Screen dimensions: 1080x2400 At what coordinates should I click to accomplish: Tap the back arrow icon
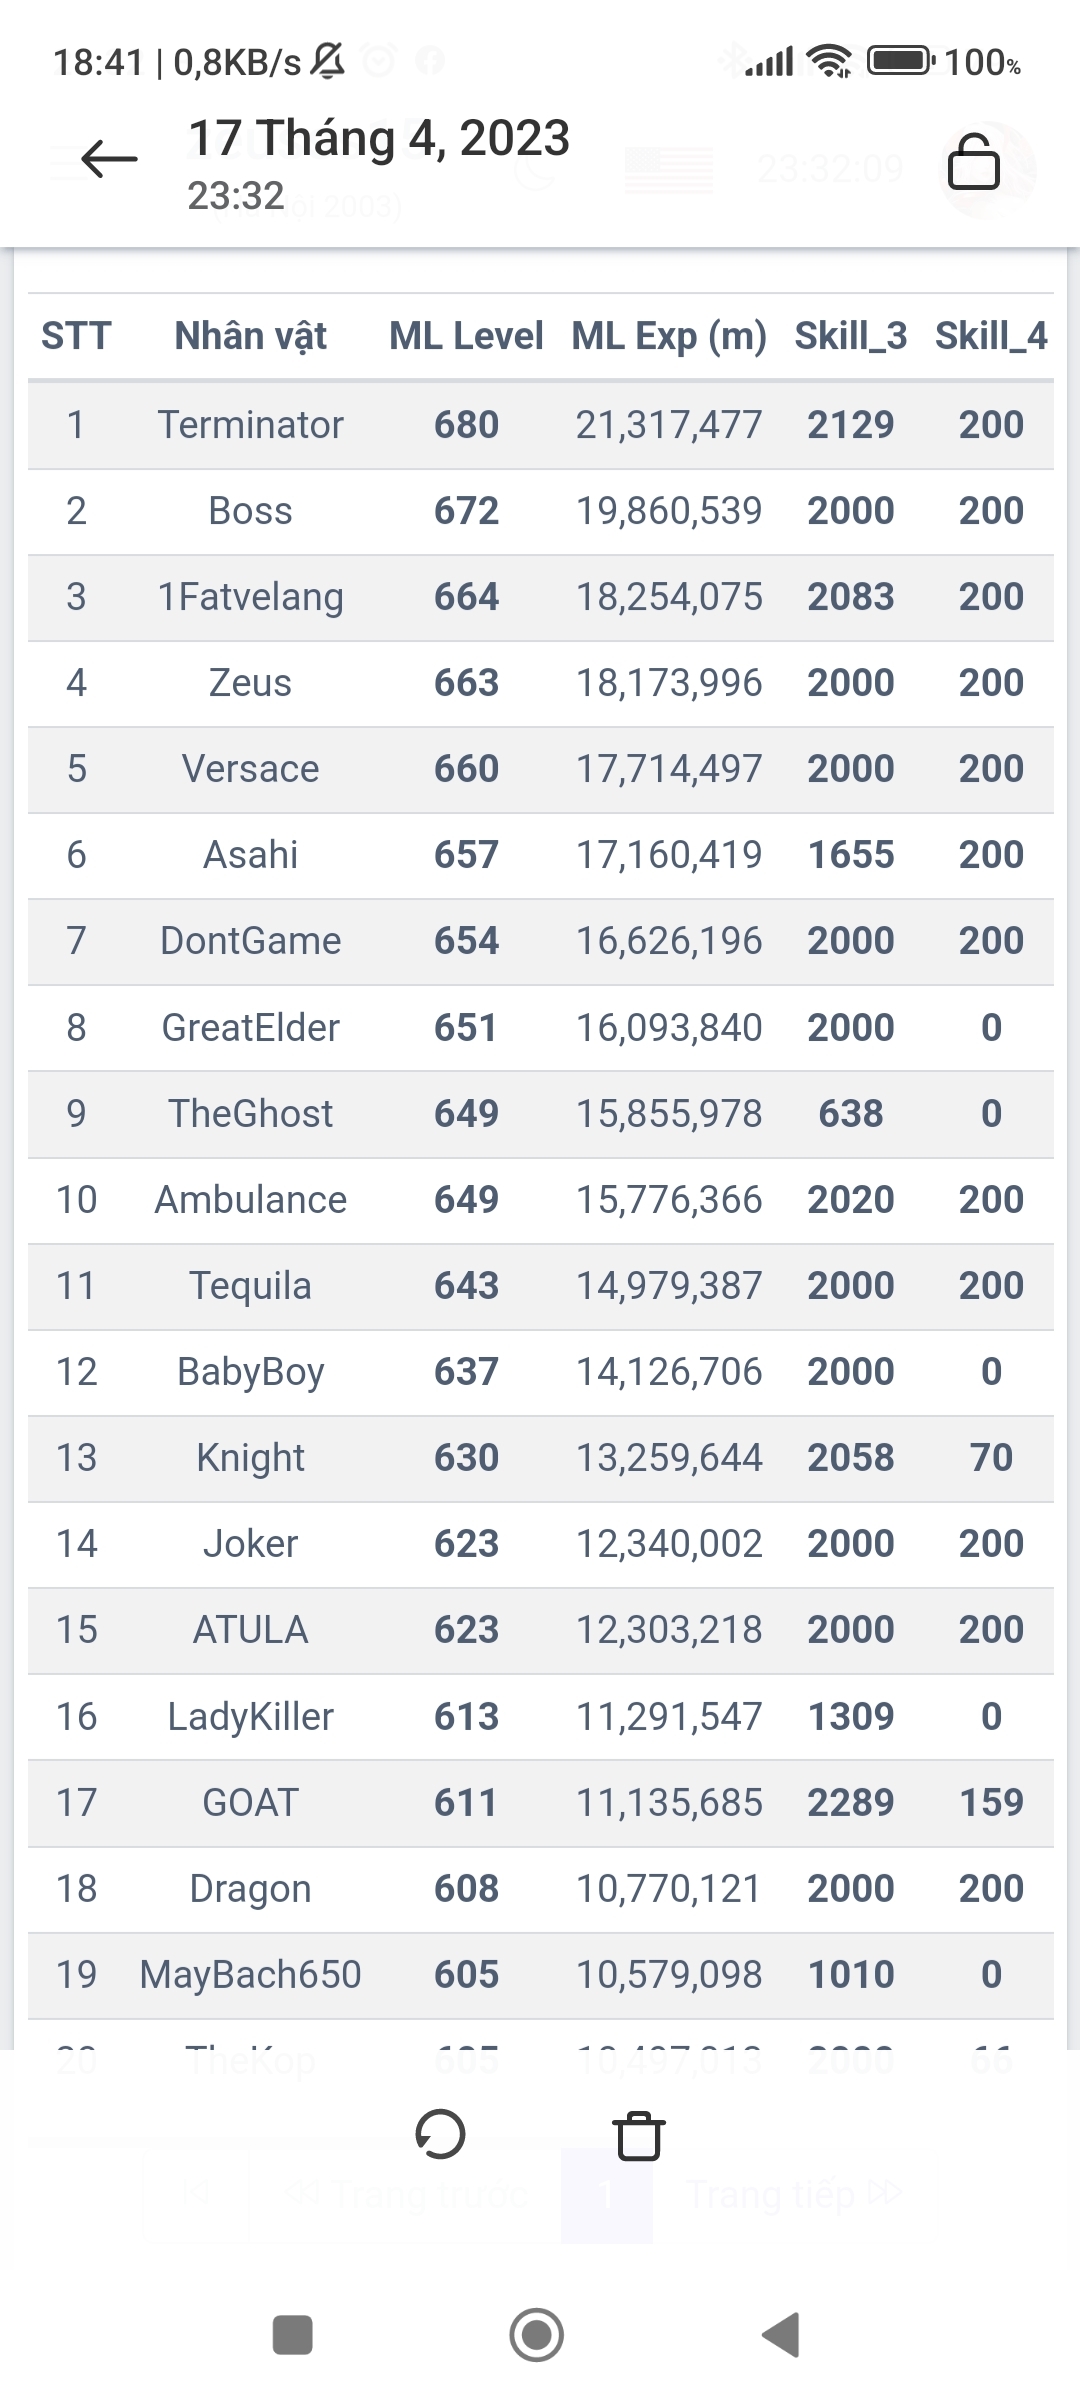coord(109,159)
